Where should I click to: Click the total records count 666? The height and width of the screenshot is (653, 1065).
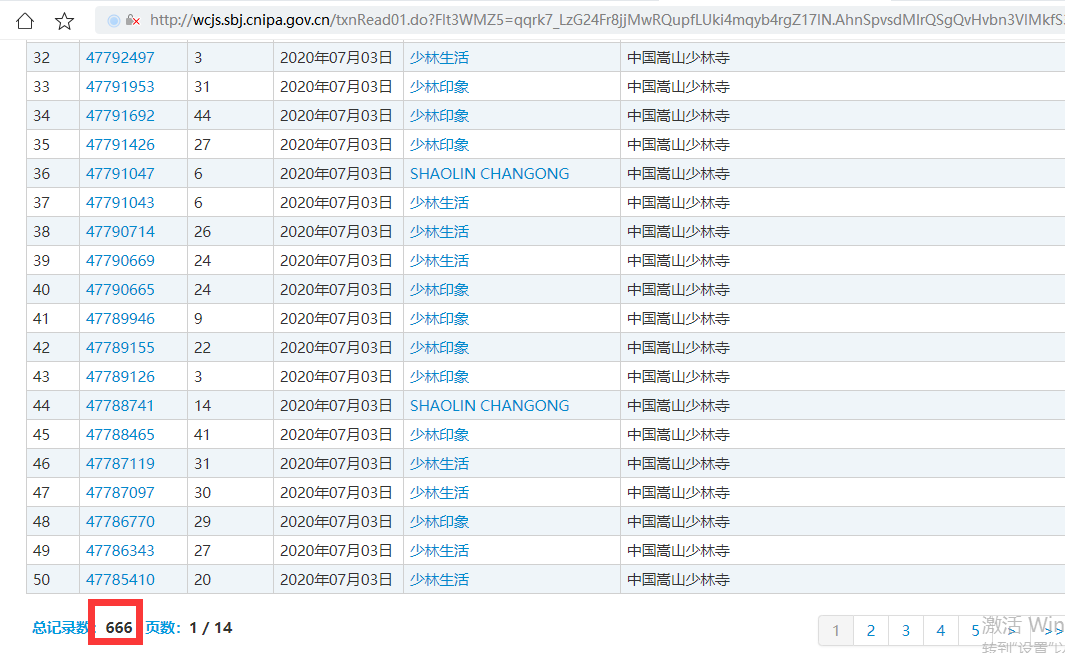coord(119,628)
